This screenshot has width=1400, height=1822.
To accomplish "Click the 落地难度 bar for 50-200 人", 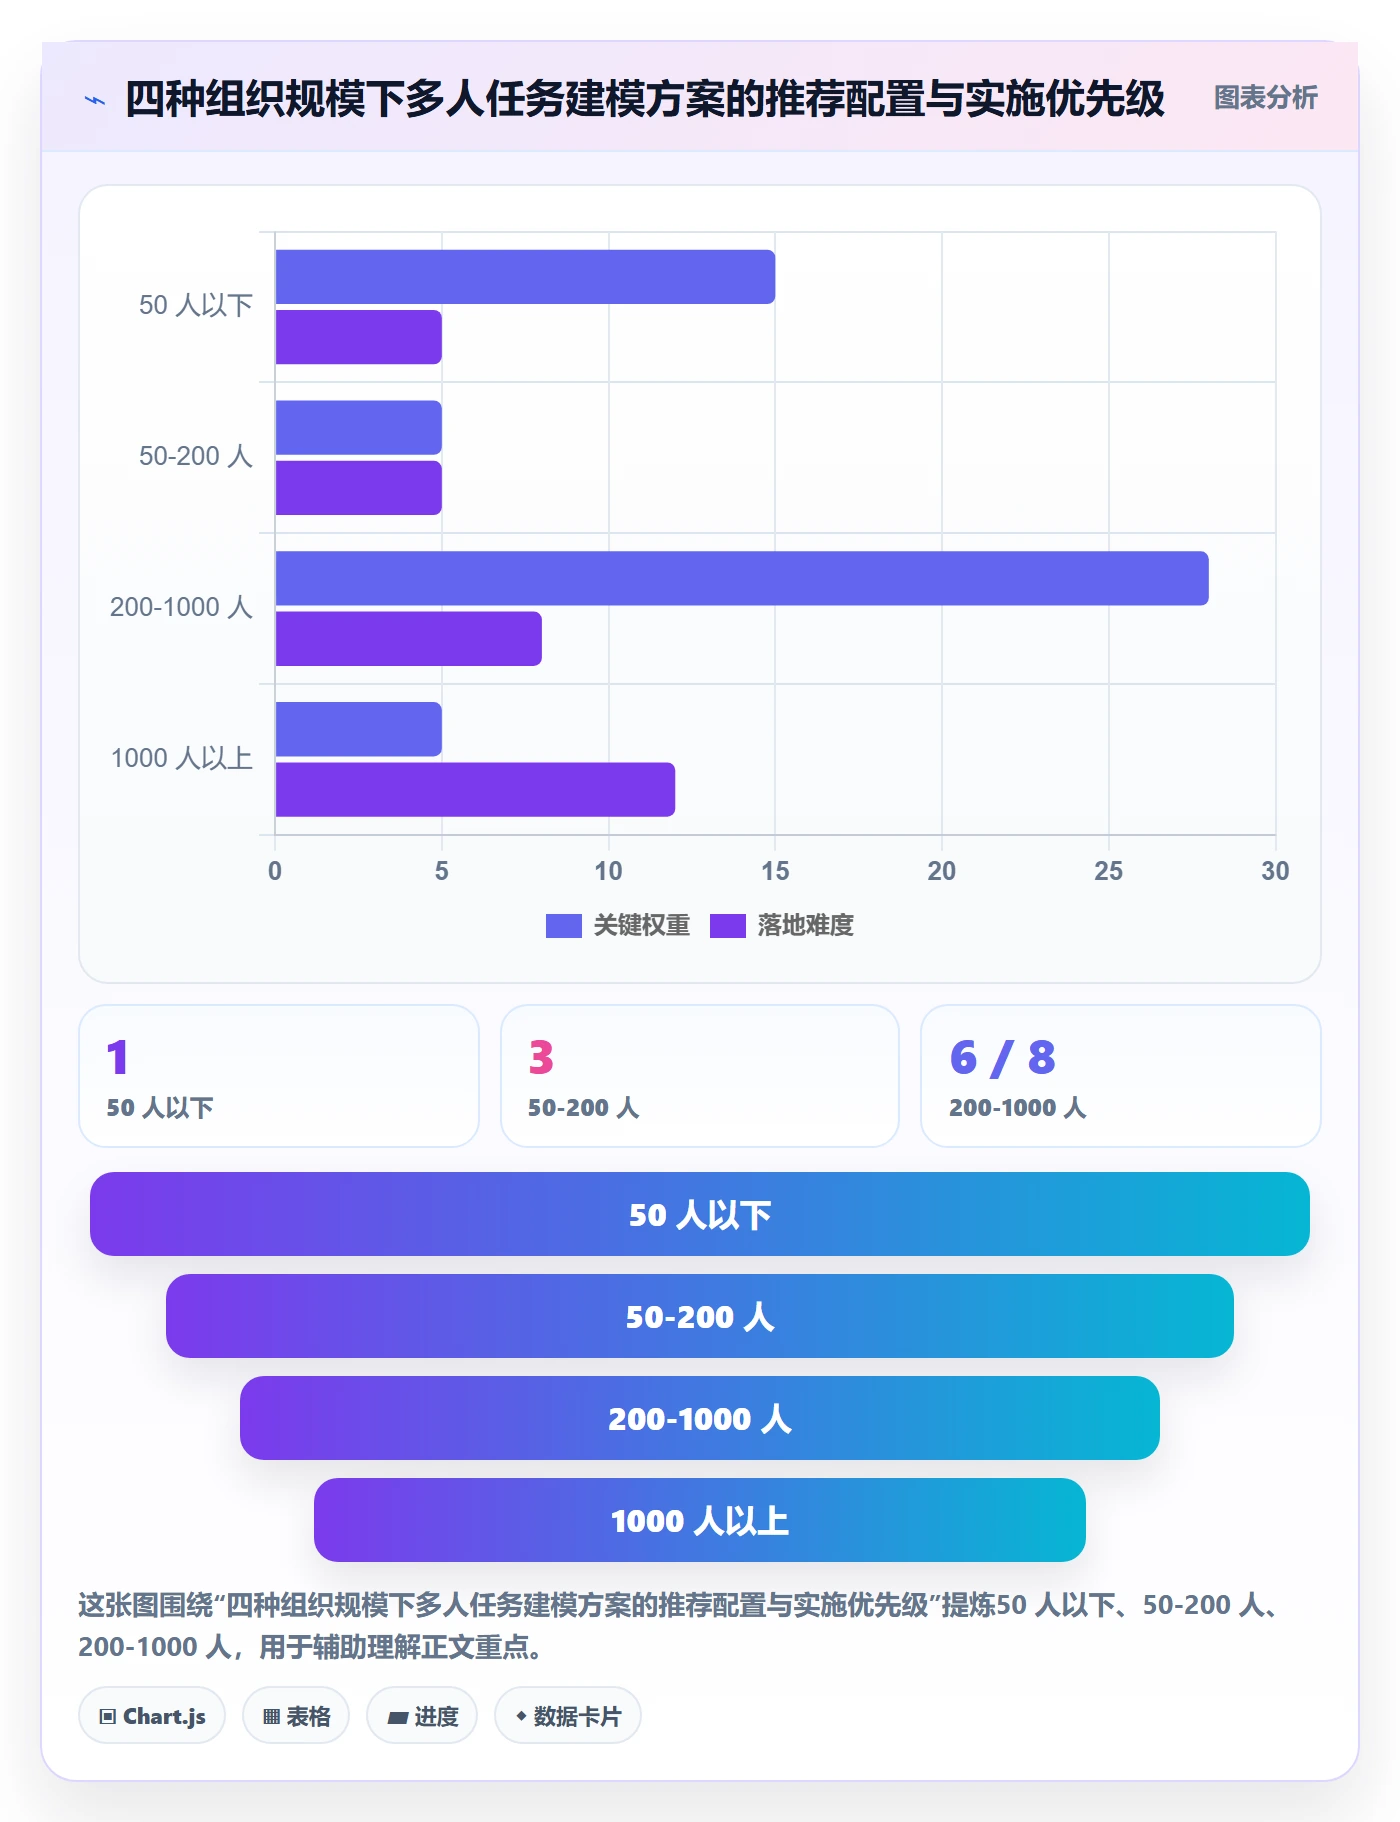I will tap(358, 488).
